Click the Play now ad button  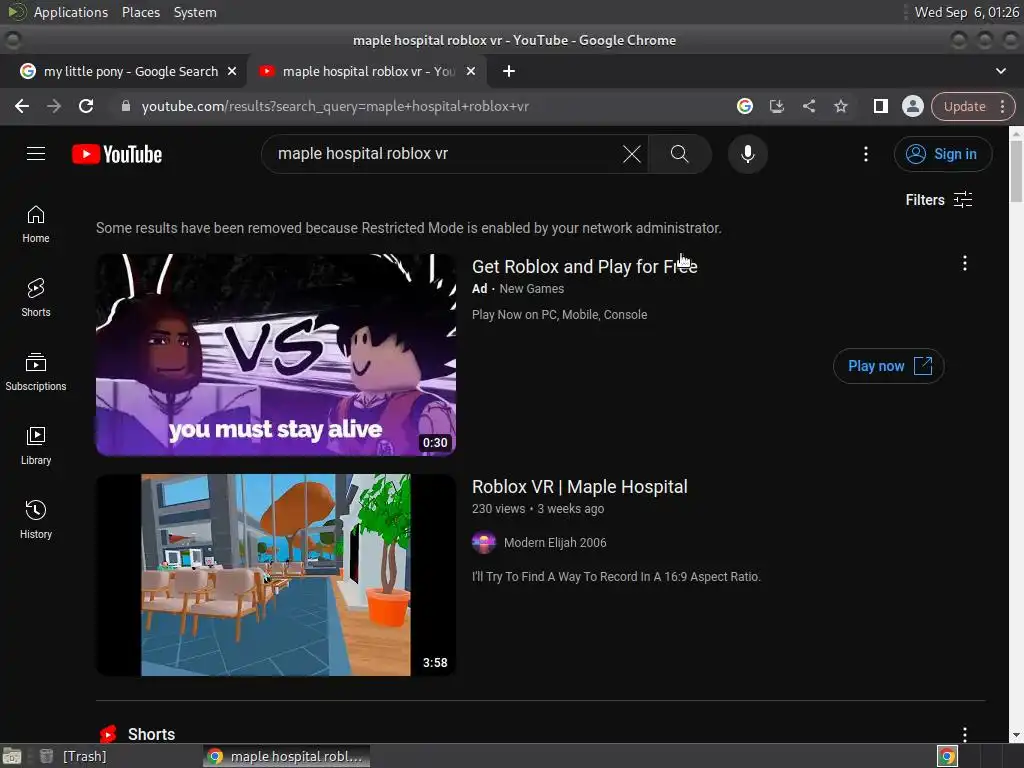[x=888, y=366]
